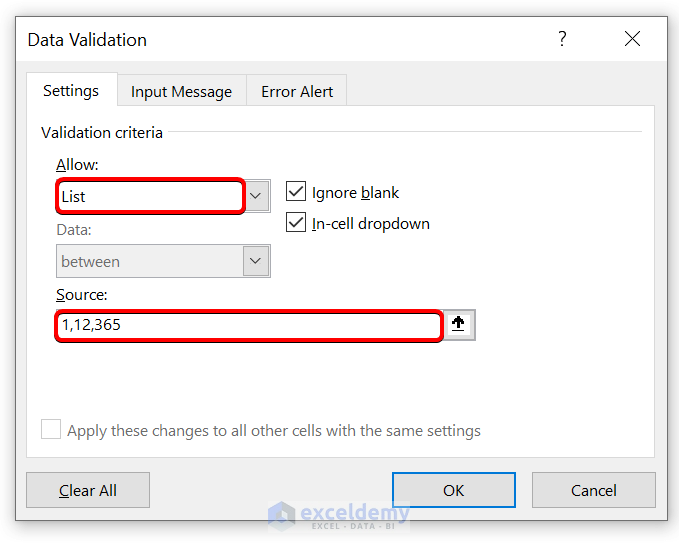679x548 pixels.
Task: Toggle the Ignore blank checkbox
Action: click(296, 192)
